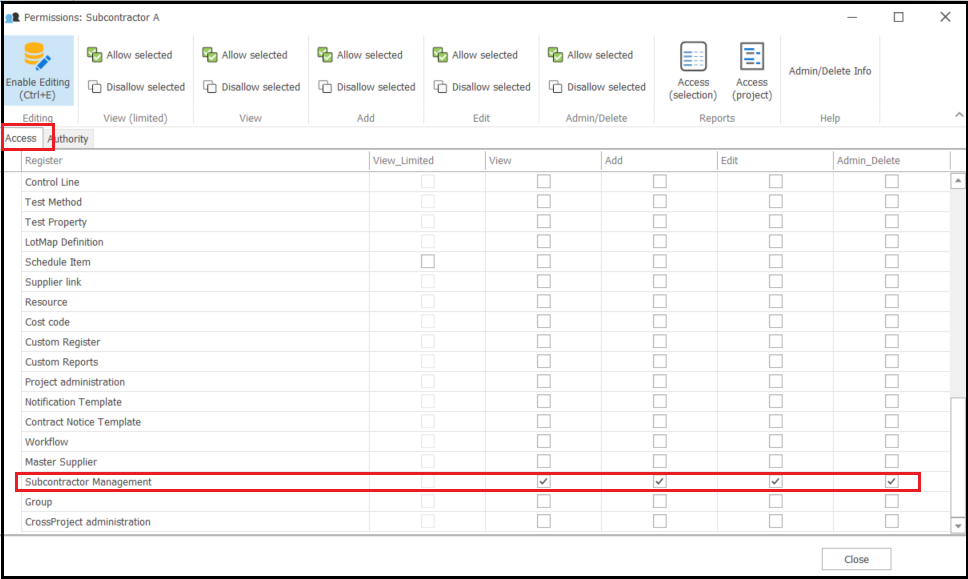Click the scrollbar up arrow
The image size is (968, 579).
958,181
